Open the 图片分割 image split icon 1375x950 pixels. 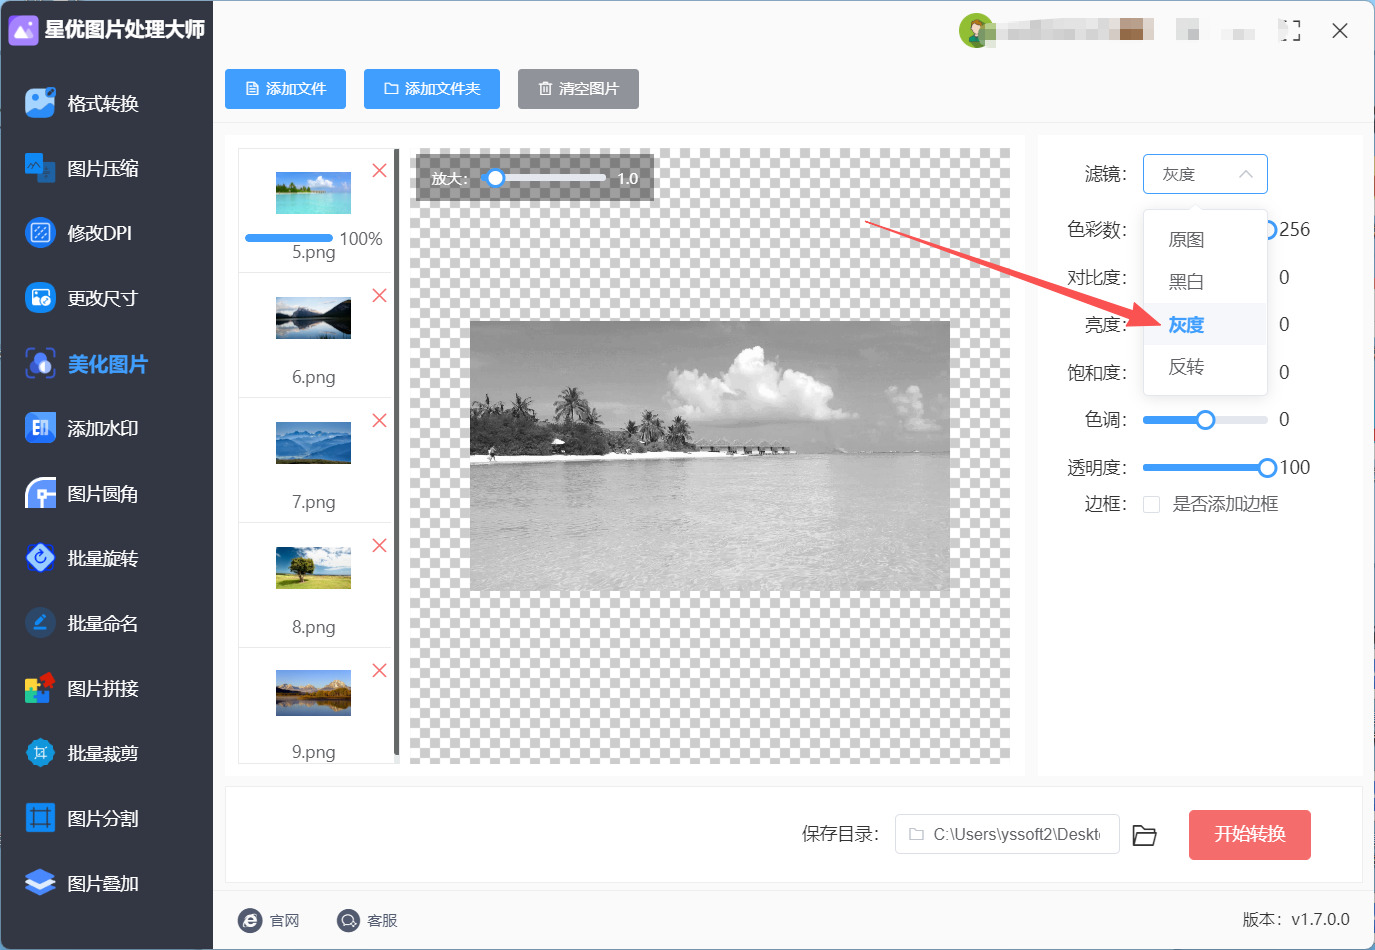pyautogui.click(x=40, y=818)
